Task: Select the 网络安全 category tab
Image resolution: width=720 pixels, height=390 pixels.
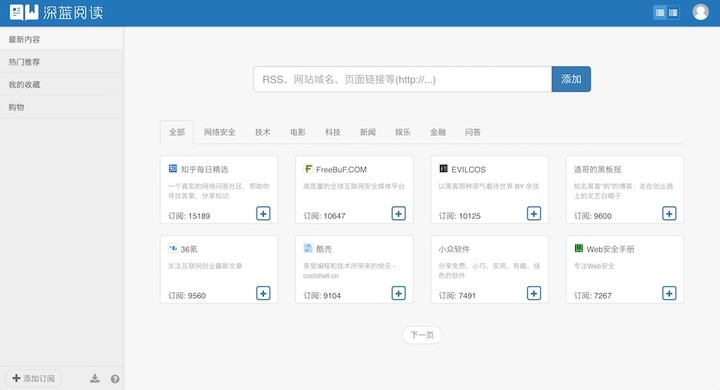Action: point(219,132)
